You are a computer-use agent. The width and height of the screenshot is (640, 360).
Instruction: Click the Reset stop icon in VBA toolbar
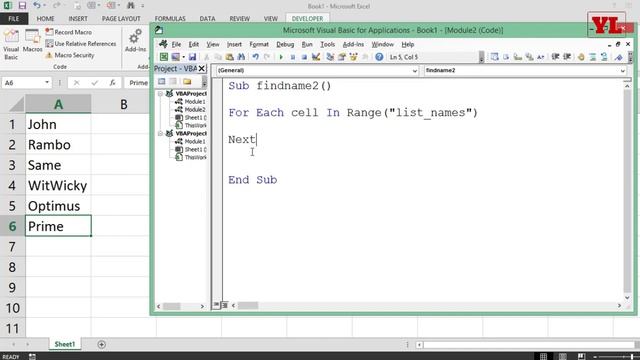(x=304, y=57)
